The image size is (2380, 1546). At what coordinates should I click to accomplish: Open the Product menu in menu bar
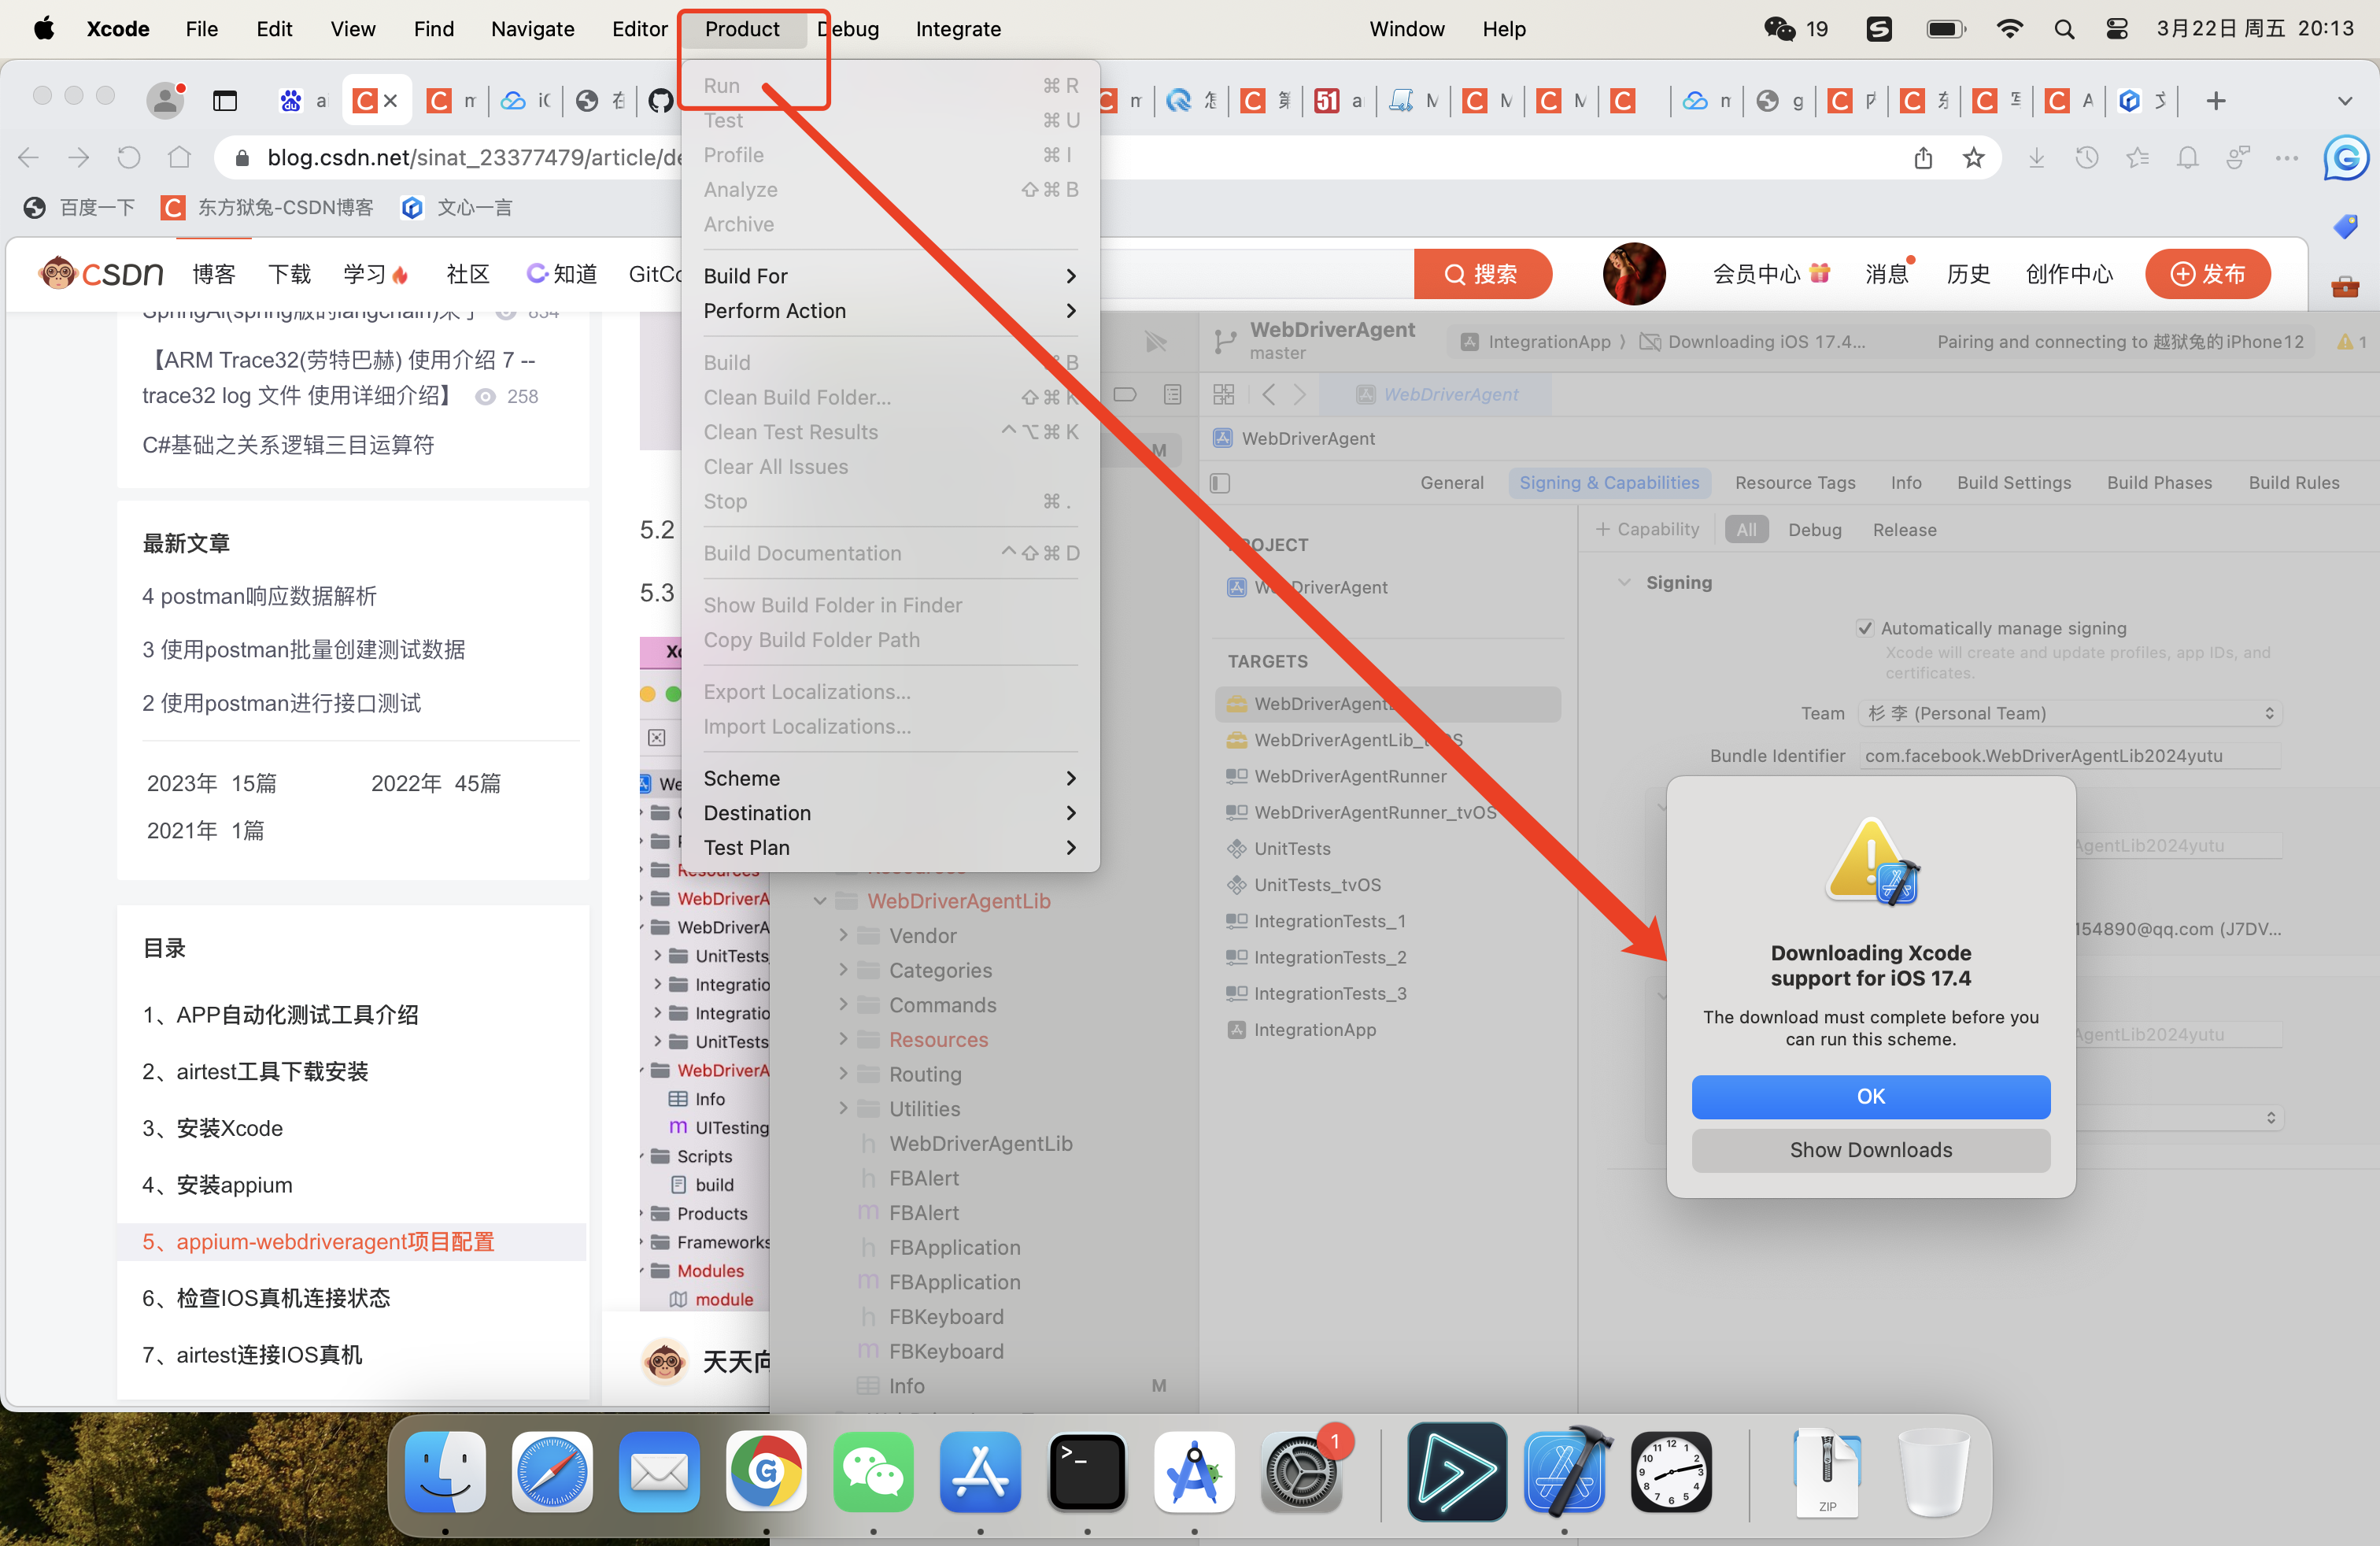tap(741, 29)
